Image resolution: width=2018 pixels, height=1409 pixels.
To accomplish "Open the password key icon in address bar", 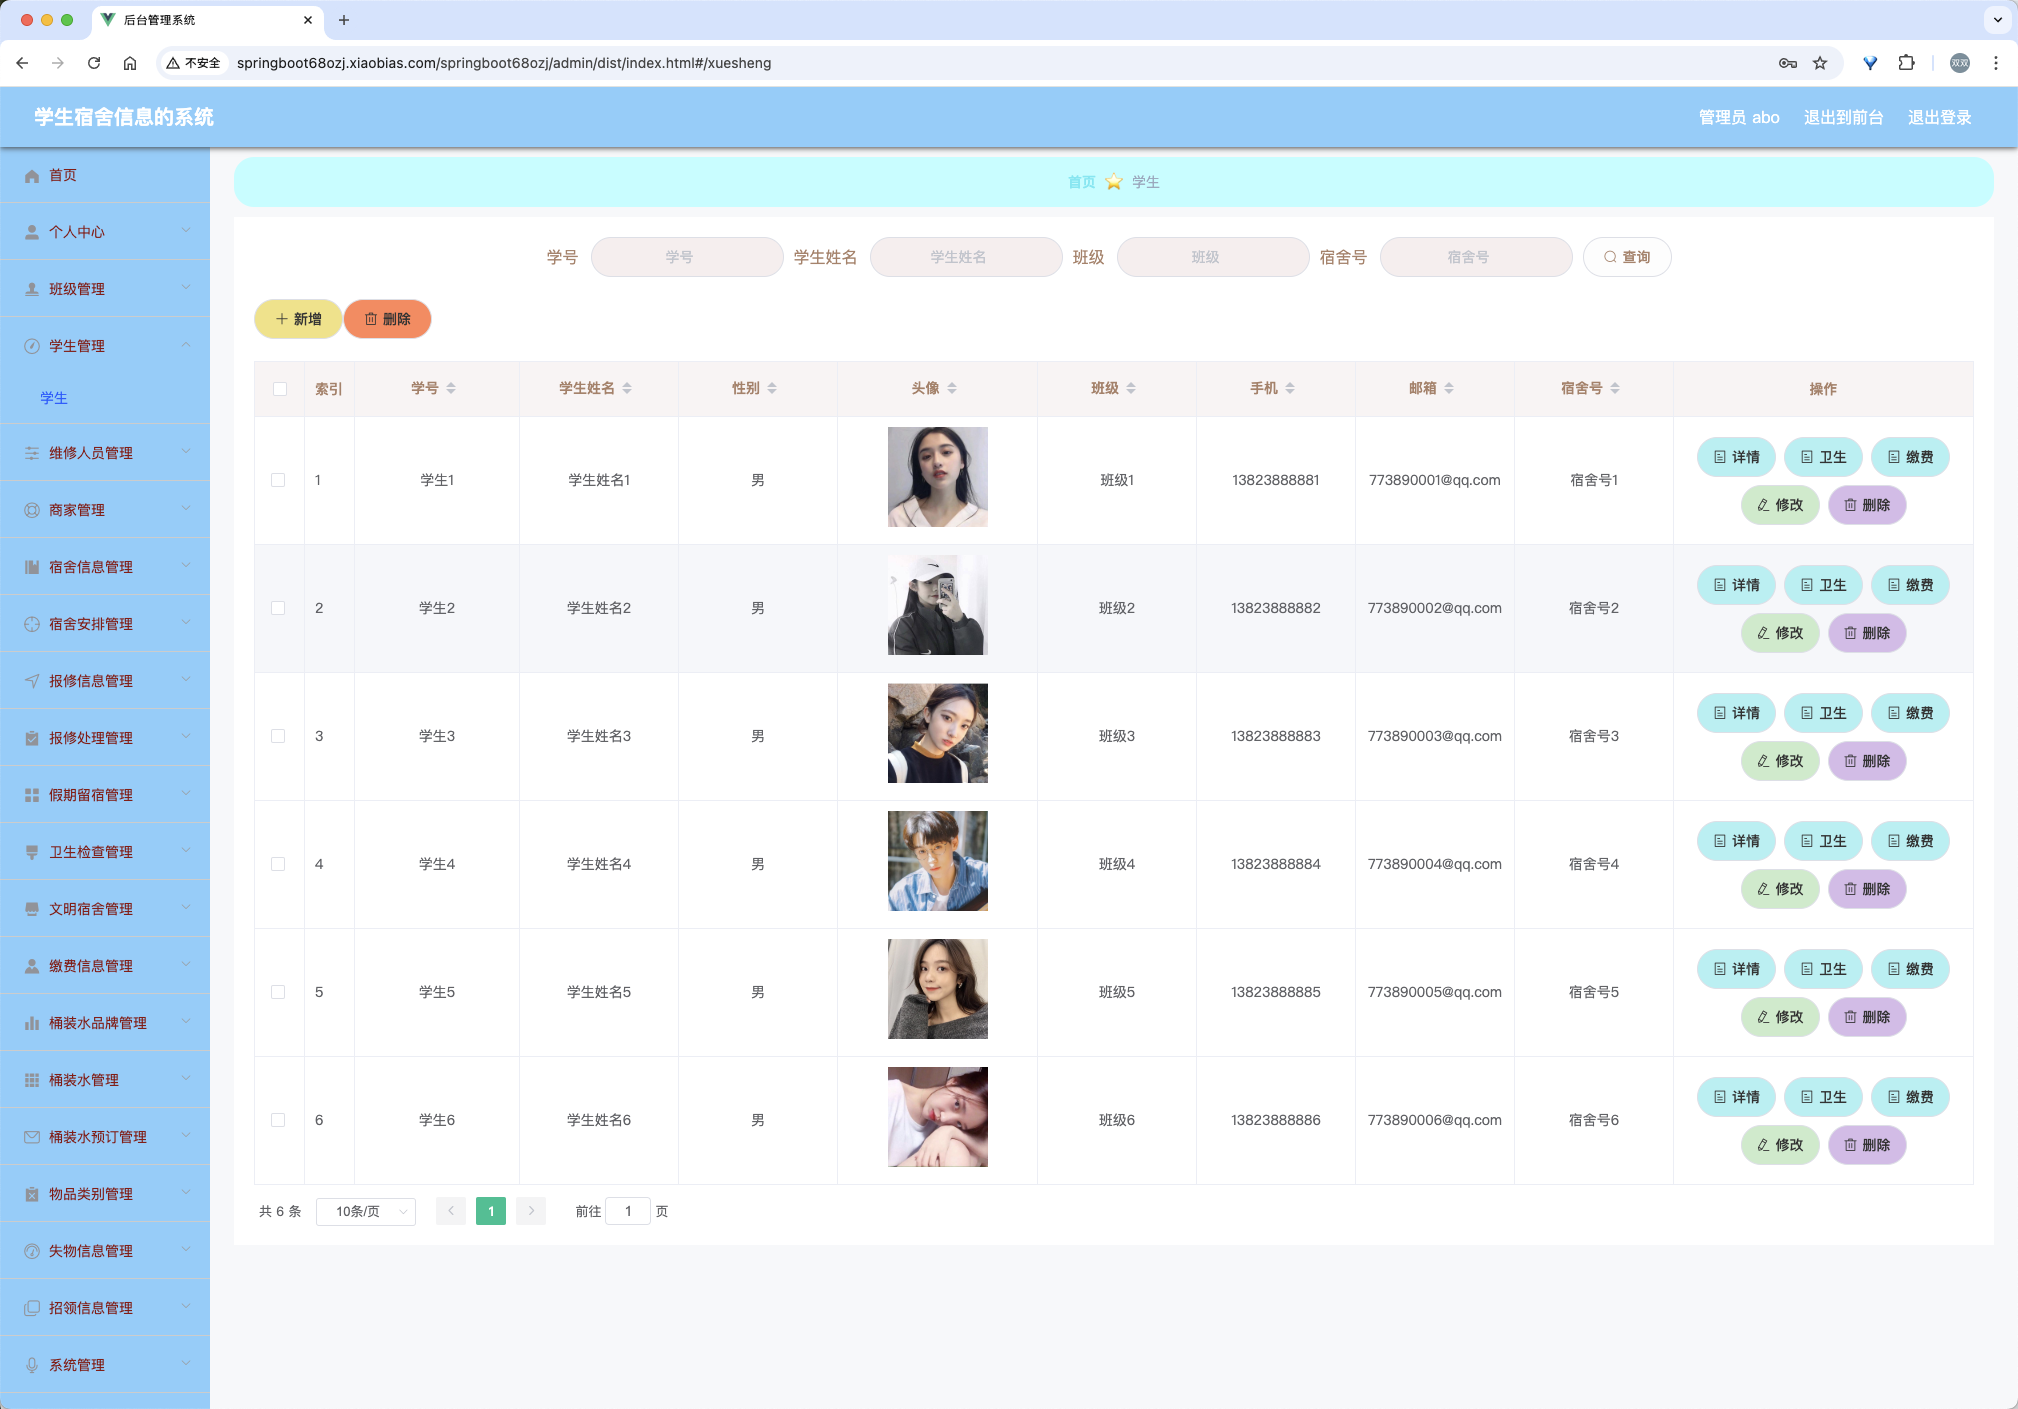I will [1788, 63].
